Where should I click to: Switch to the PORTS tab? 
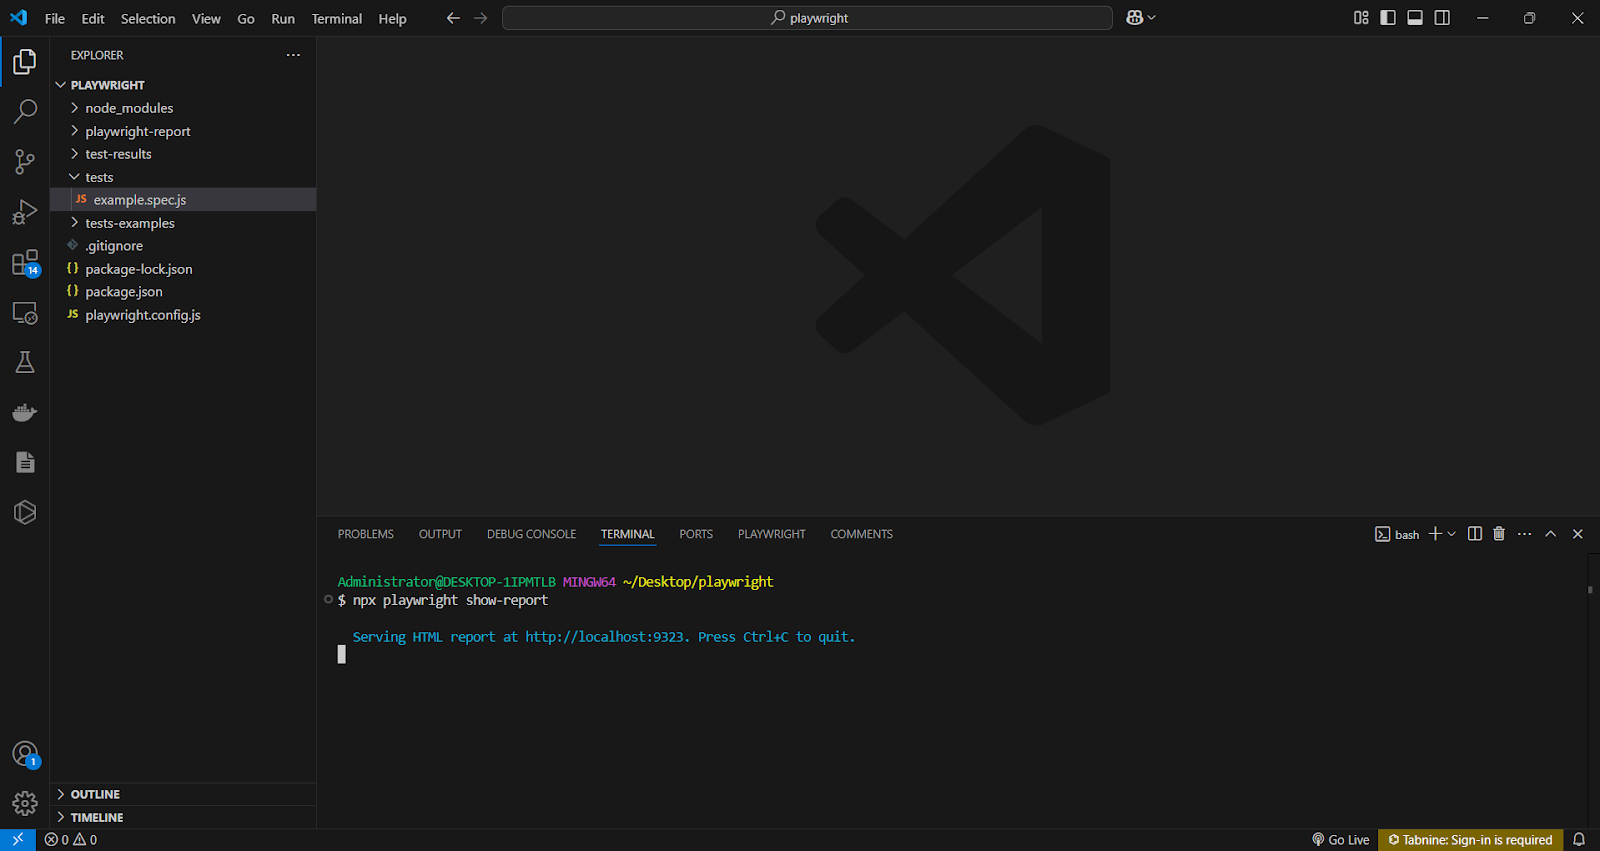click(x=696, y=534)
